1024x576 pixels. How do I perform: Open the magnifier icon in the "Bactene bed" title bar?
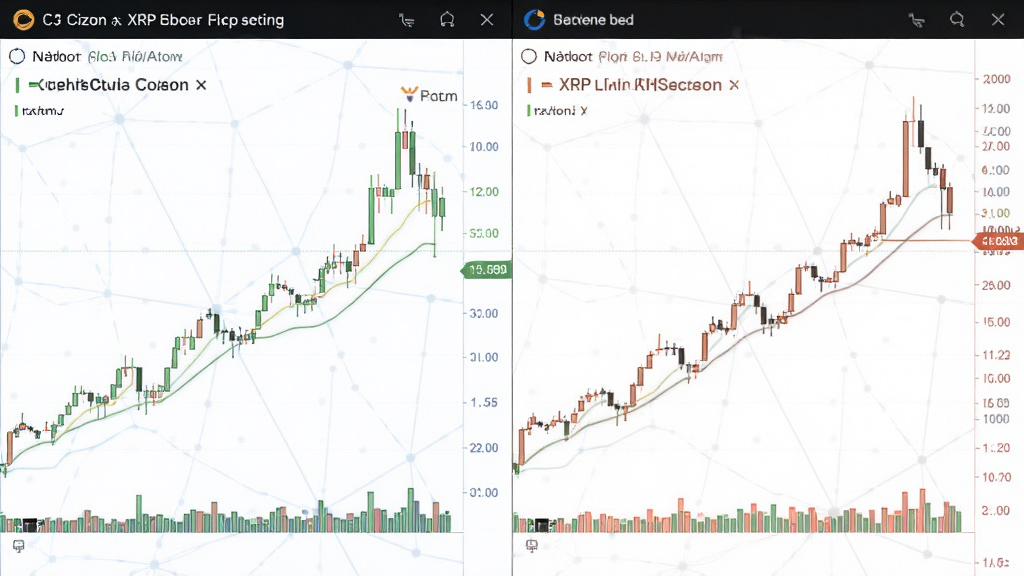point(957,20)
